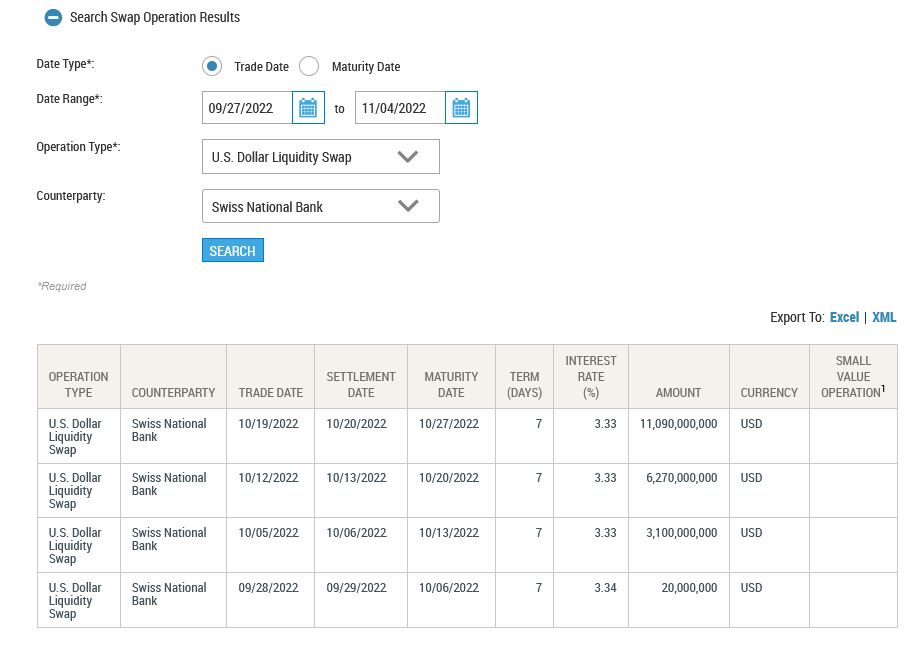Click the start date field 09/27/2022

247,108
